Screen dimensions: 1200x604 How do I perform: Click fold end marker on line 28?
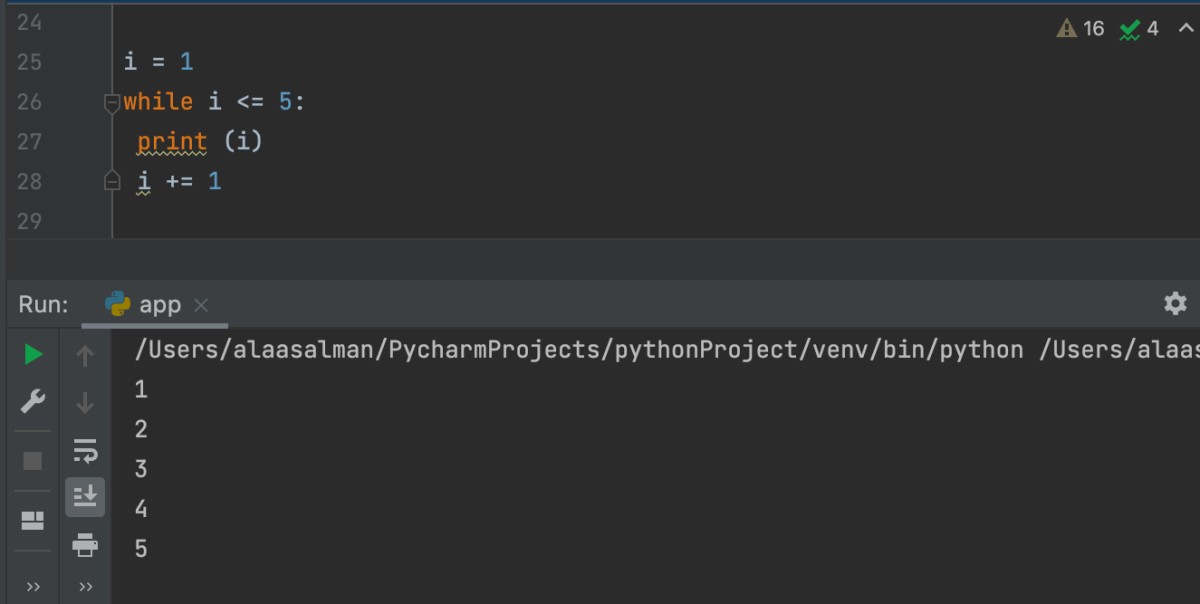[112, 181]
